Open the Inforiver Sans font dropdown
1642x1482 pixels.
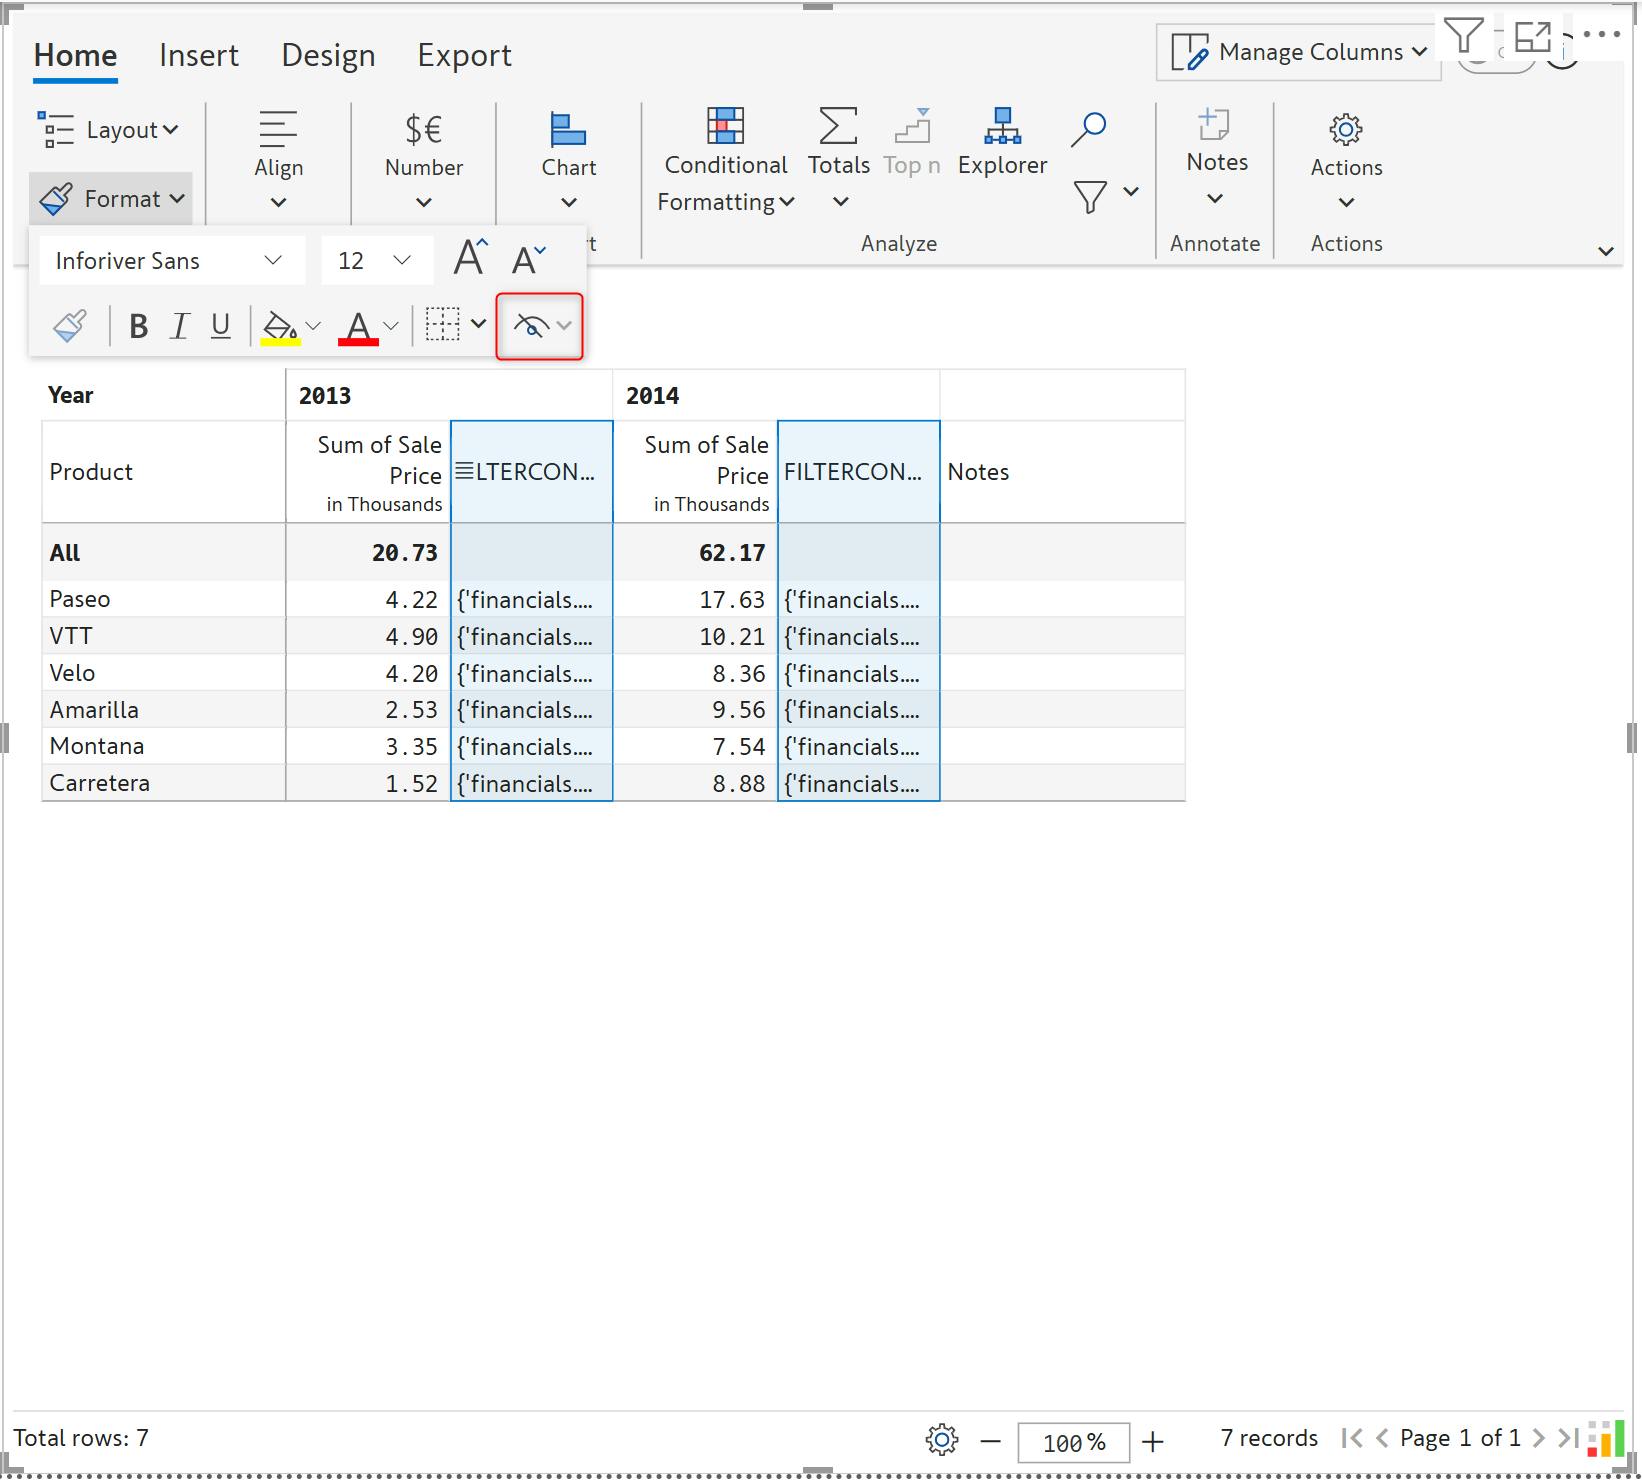click(170, 261)
